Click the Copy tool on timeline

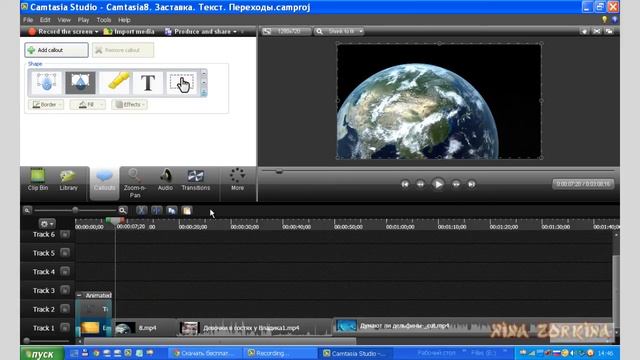click(x=171, y=210)
